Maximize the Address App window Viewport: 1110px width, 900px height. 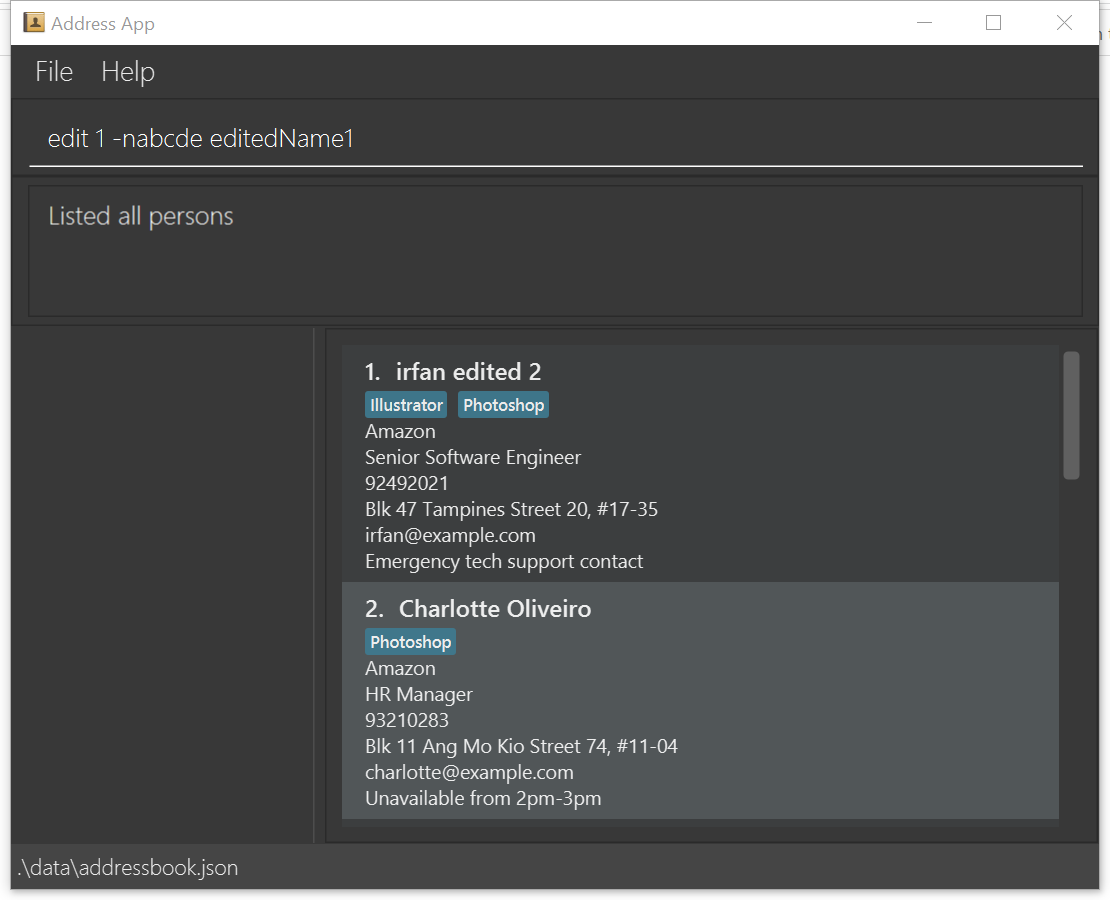pos(993,23)
